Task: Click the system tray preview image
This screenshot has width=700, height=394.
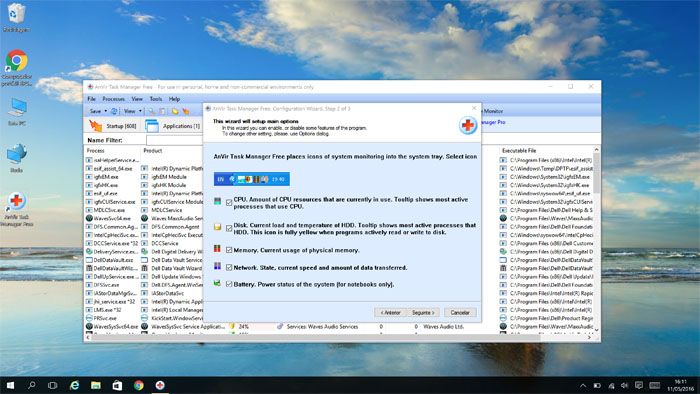Action: [252, 179]
